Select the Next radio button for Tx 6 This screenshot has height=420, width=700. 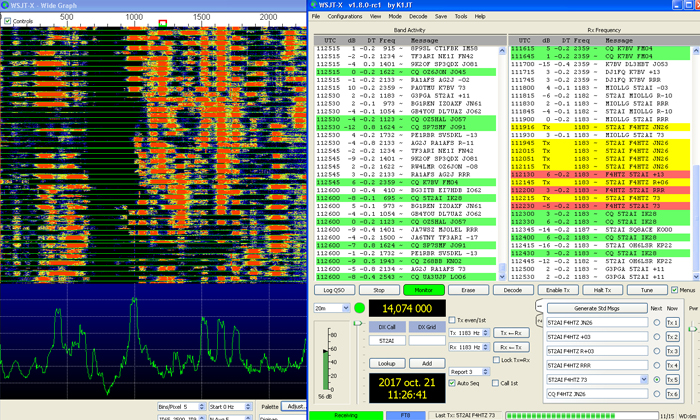(657, 394)
